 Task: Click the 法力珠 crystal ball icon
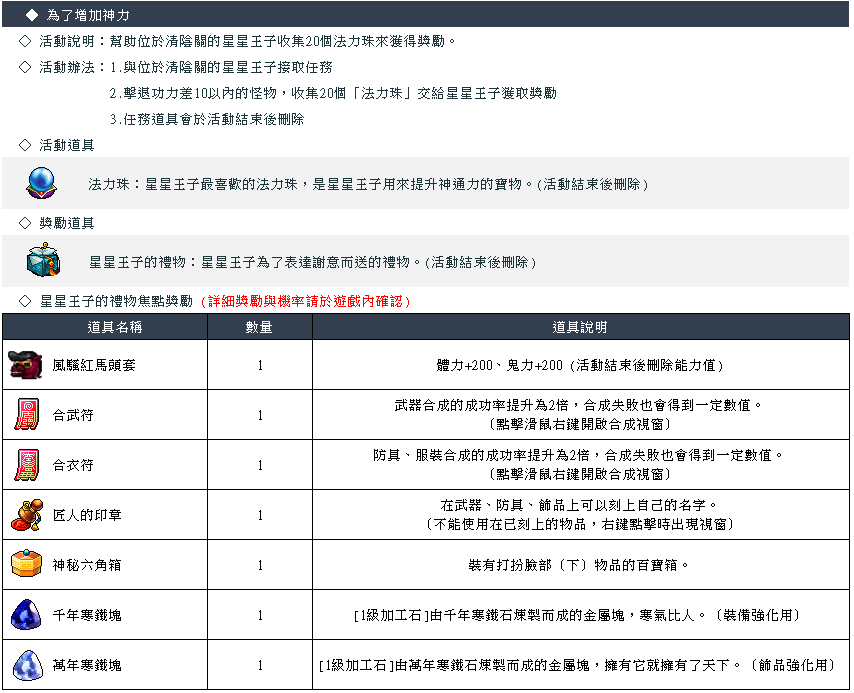point(45,183)
